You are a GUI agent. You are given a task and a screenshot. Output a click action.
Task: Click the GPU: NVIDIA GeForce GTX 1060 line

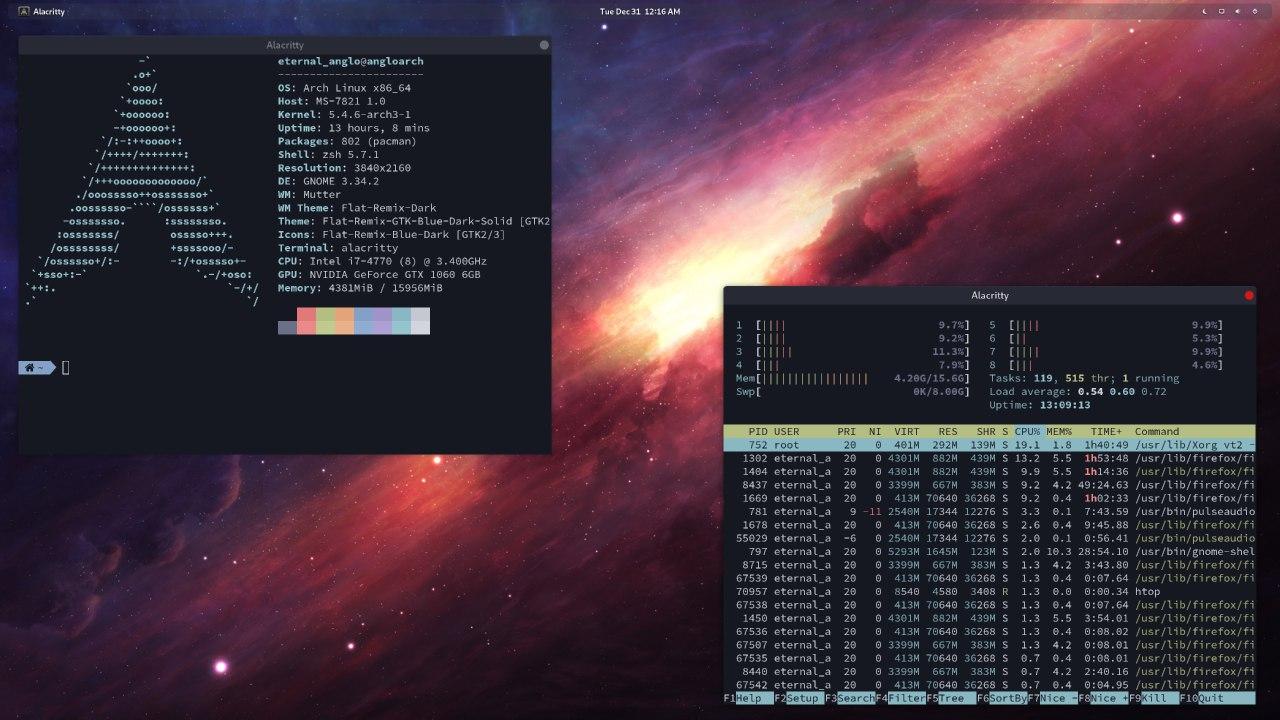(379, 274)
